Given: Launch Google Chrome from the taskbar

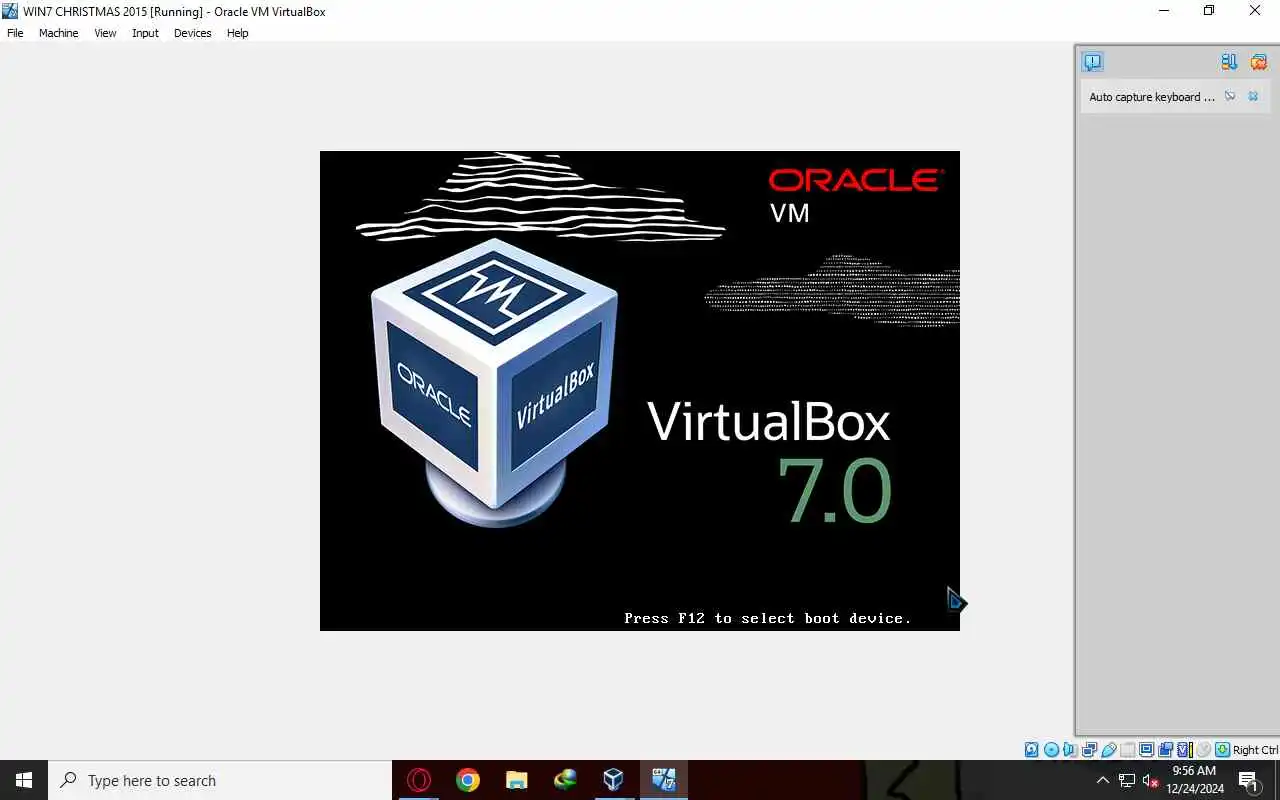Looking at the screenshot, I should click(x=467, y=780).
